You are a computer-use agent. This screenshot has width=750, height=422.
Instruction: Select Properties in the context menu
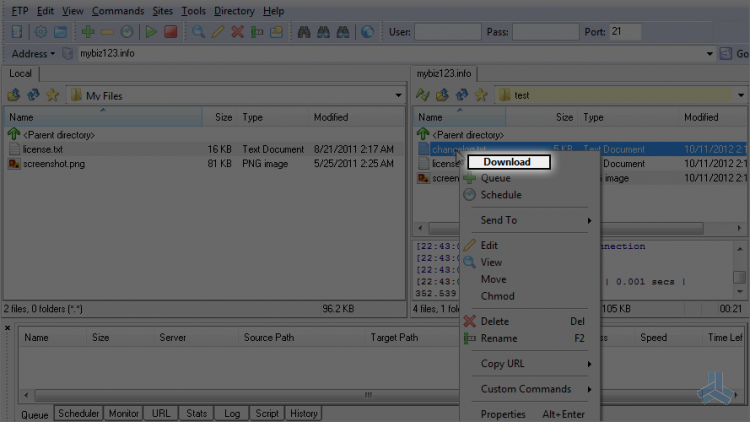tap(529, 414)
